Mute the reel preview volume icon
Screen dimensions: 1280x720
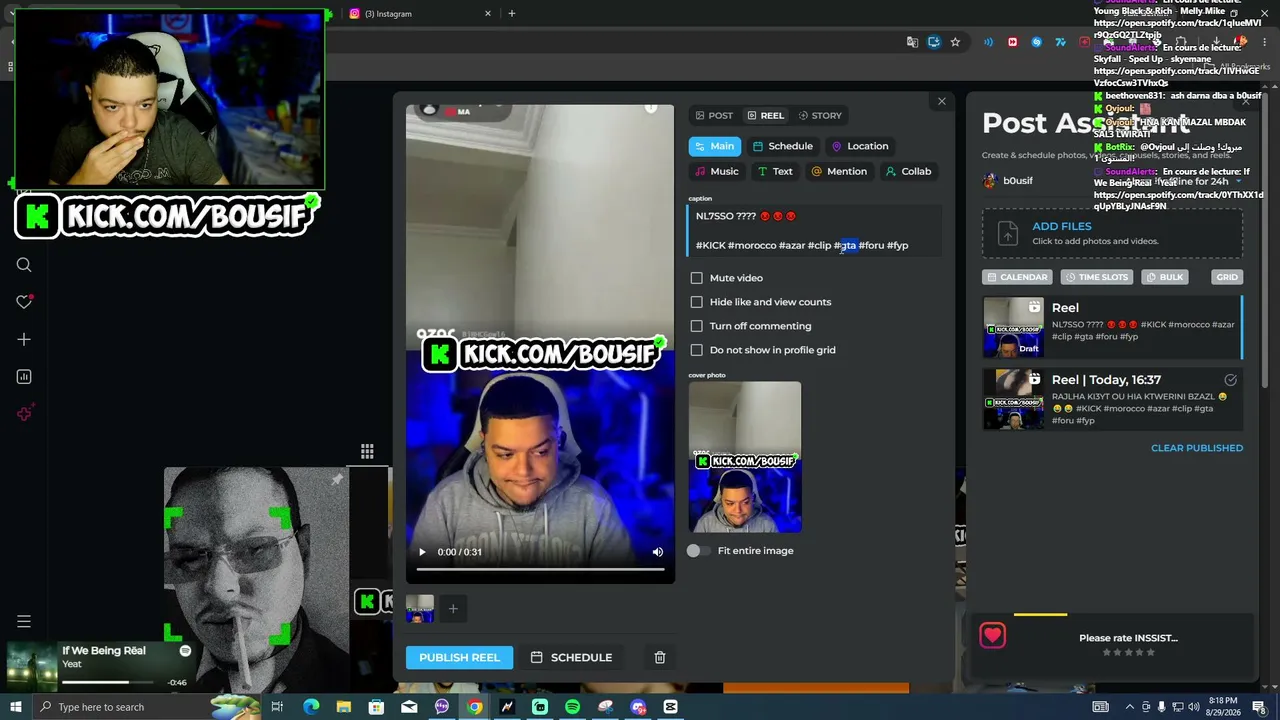tap(657, 552)
